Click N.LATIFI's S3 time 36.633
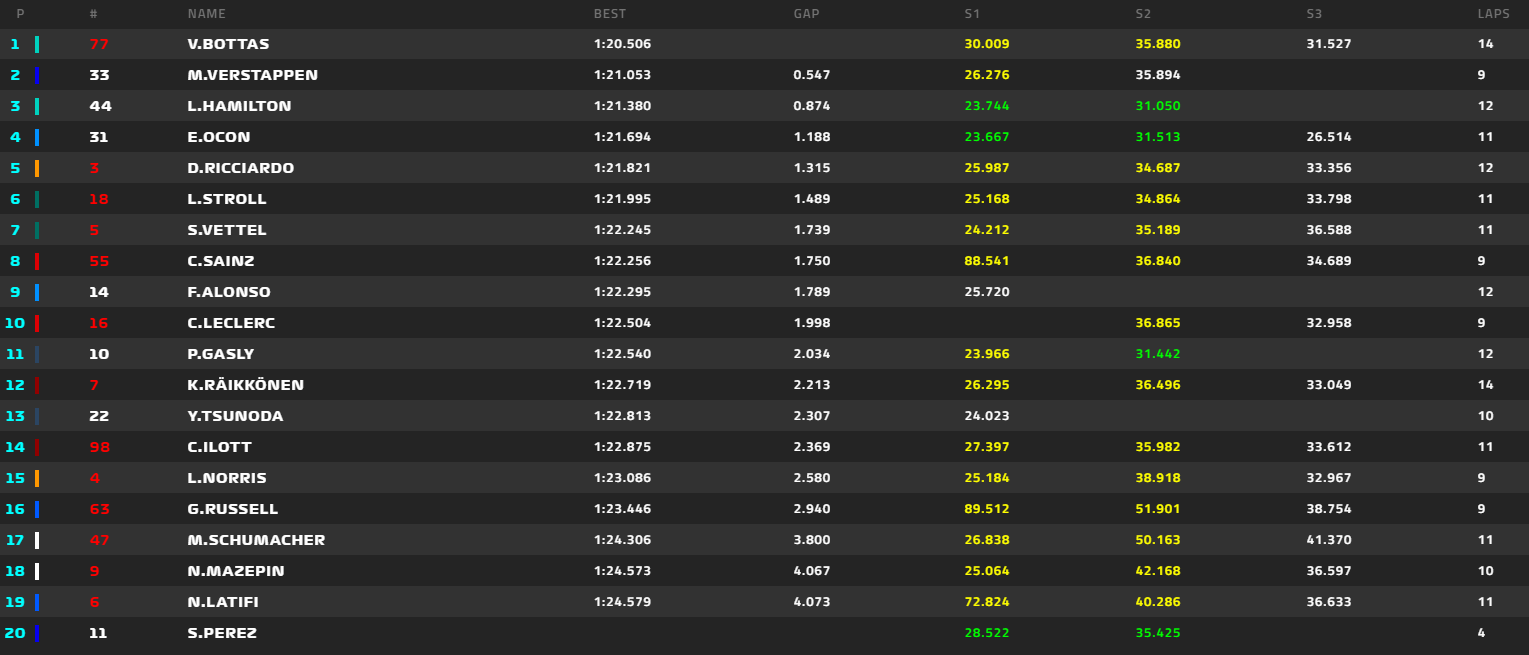 1329,602
